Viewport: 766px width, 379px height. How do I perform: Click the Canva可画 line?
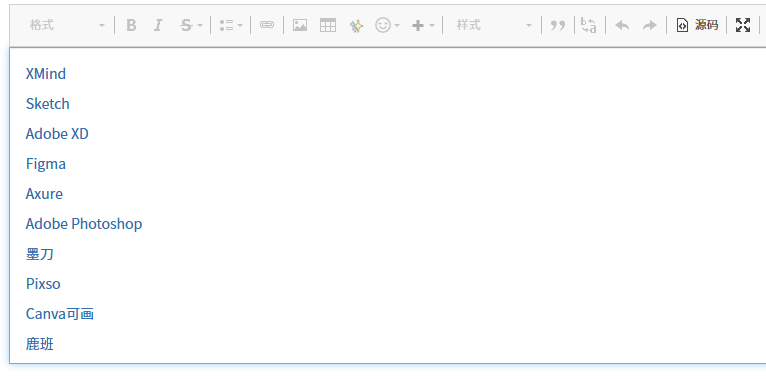click(x=60, y=314)
